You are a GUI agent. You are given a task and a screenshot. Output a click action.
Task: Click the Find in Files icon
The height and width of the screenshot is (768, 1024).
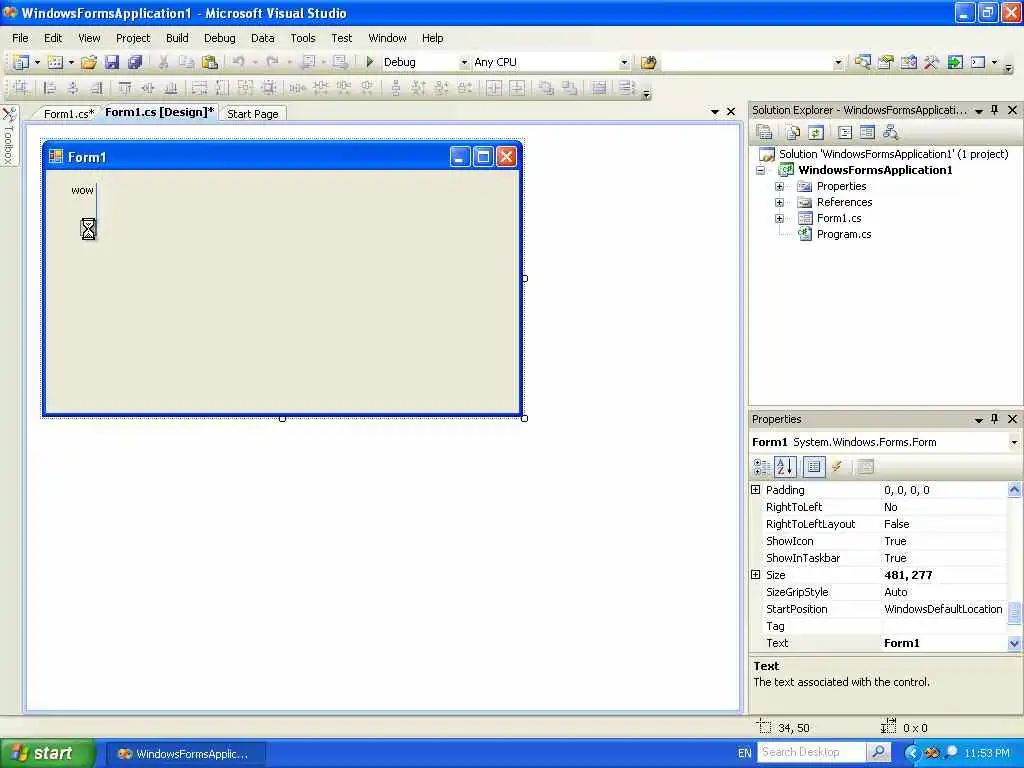(648, 63)
